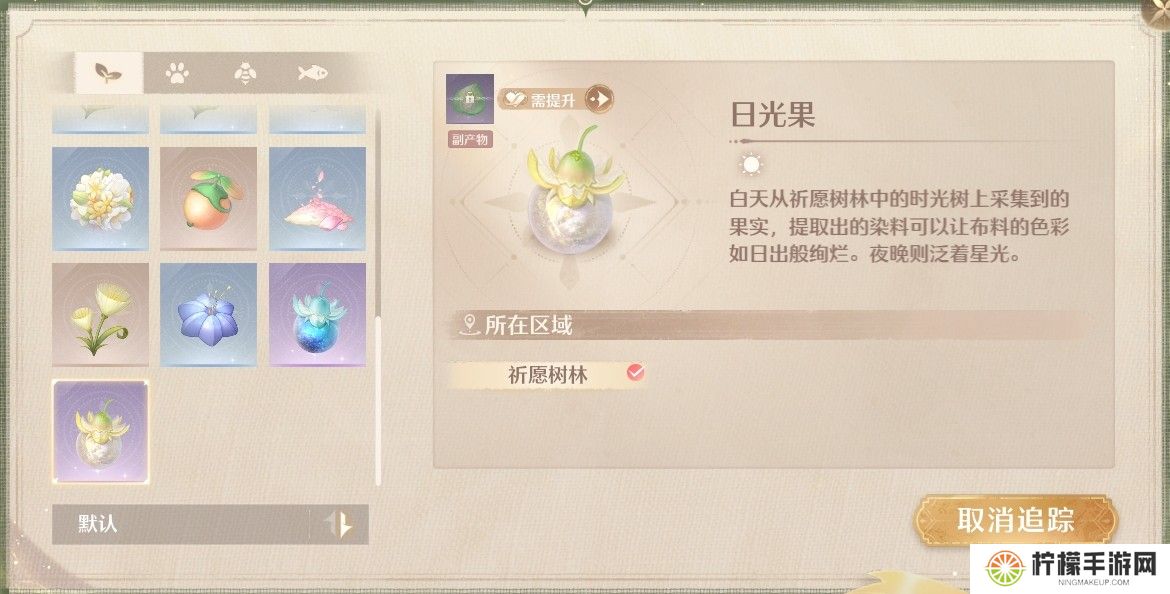Select the yellow flowers item
This screenshot has width=1170, height=594.
point(101,314)
